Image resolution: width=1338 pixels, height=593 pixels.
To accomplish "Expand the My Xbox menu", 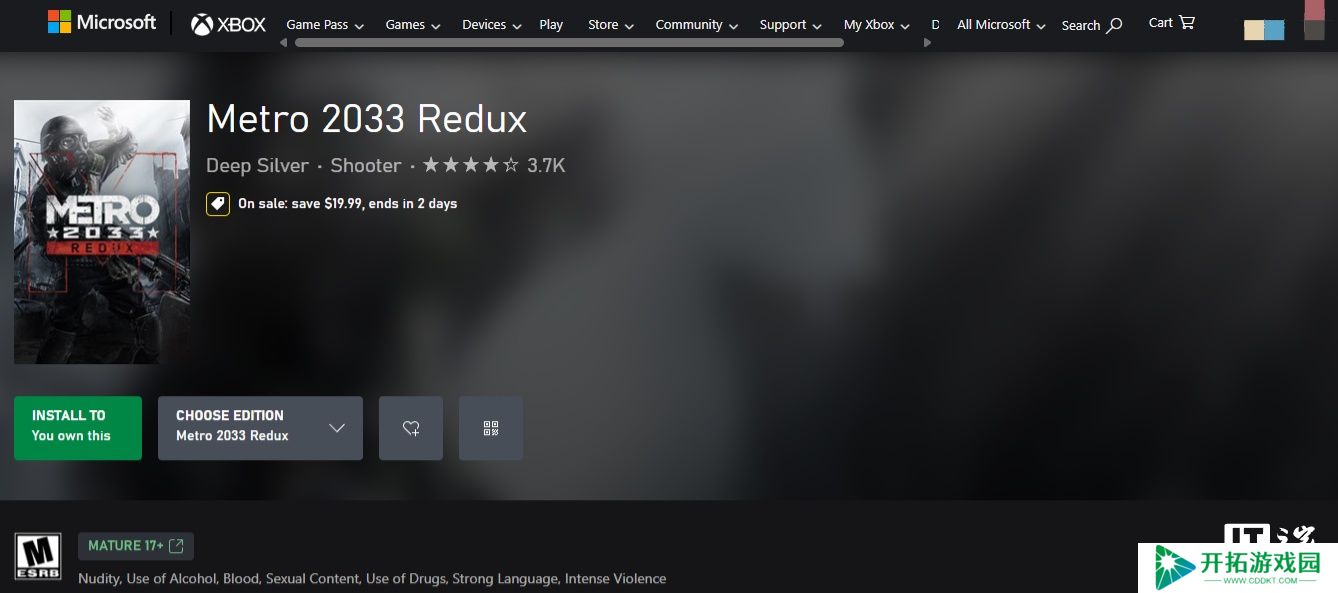I will [x=877, y=25].
